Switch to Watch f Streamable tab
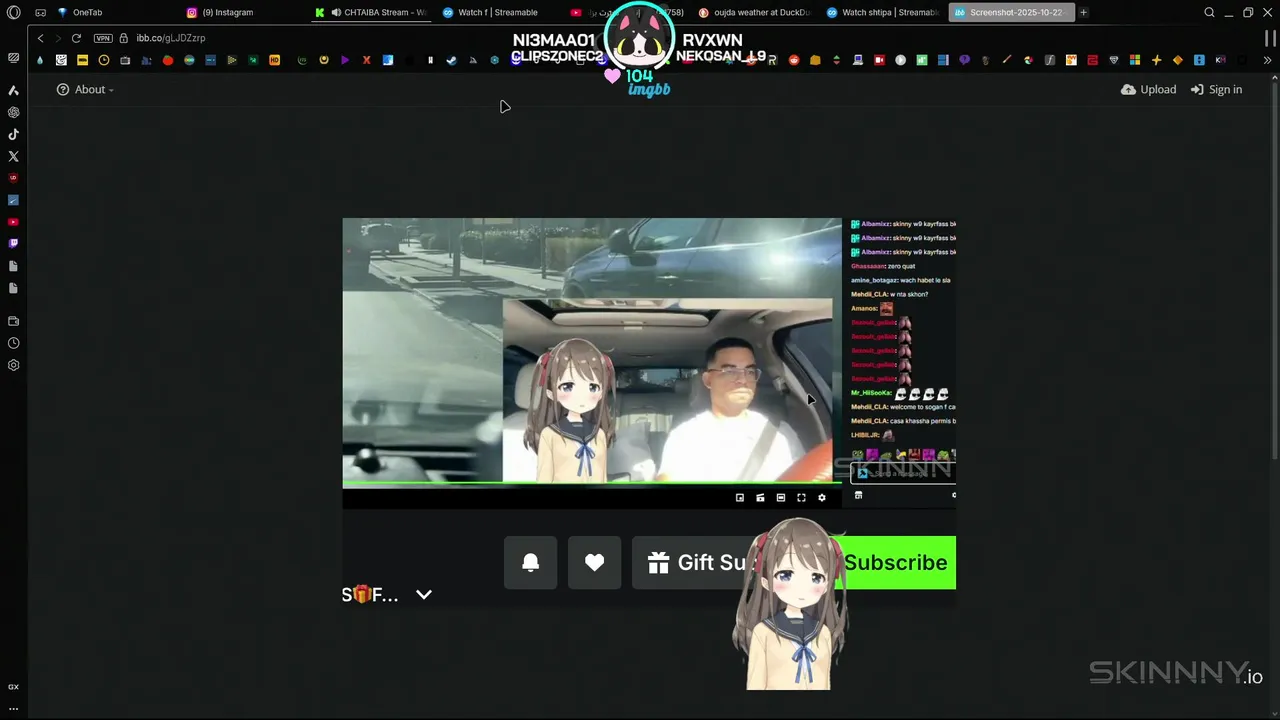Viewport: 1280px width, 720px height. [x=499, y=13]
